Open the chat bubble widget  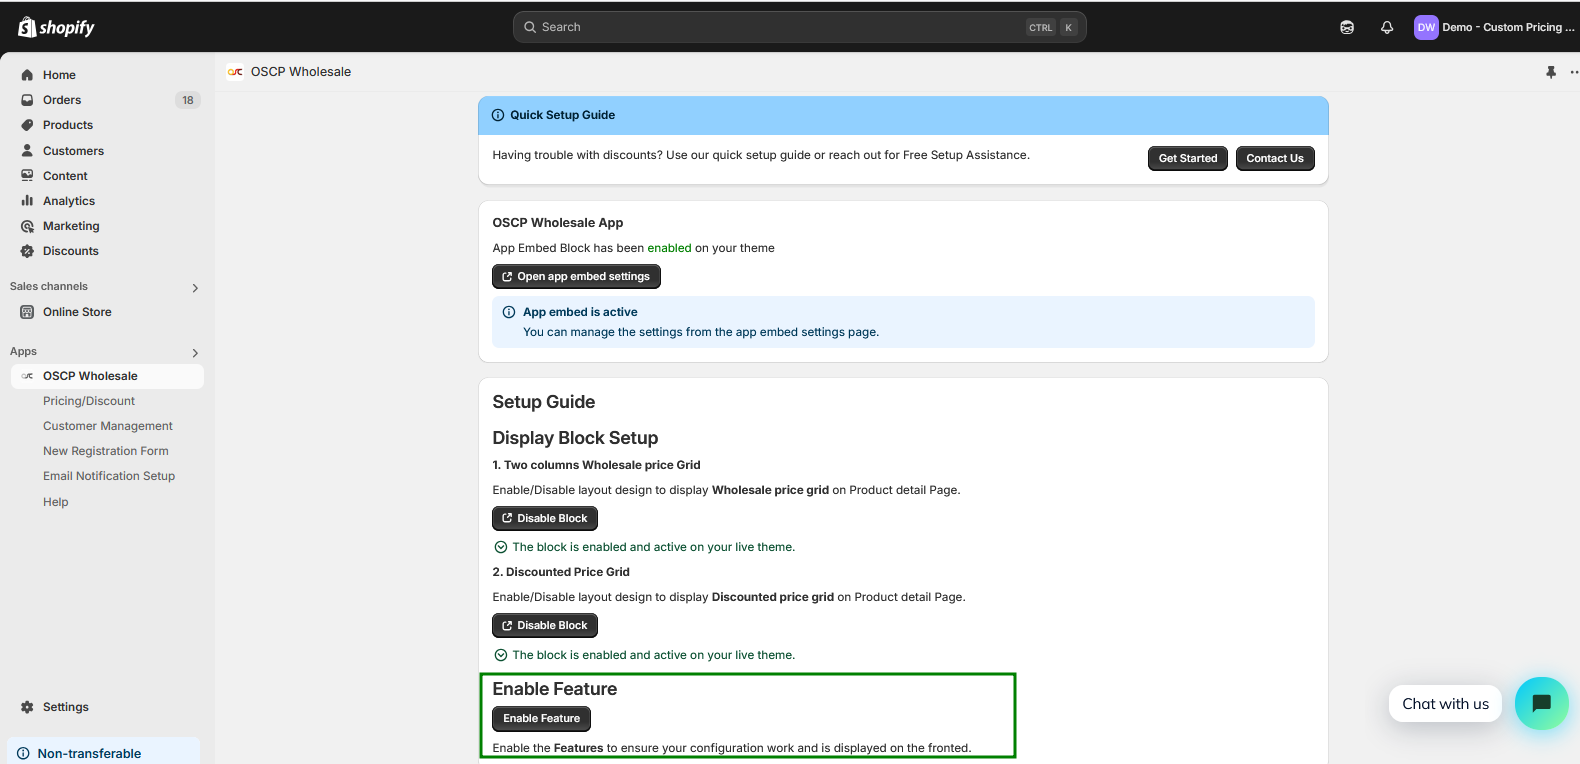click(x=1541, y=703)
